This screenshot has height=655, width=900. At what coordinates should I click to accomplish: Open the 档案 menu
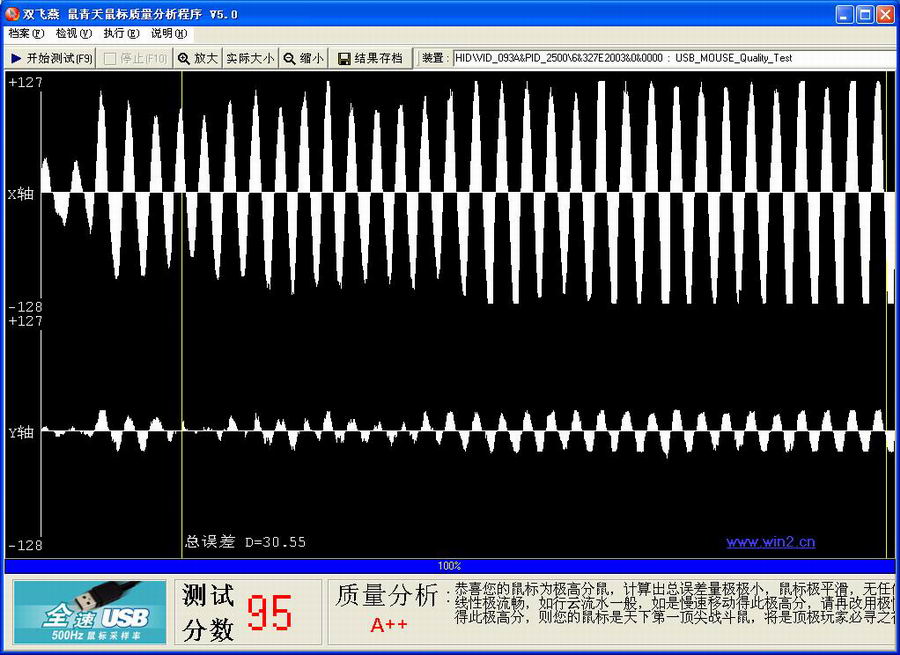(x=25, y=33)
